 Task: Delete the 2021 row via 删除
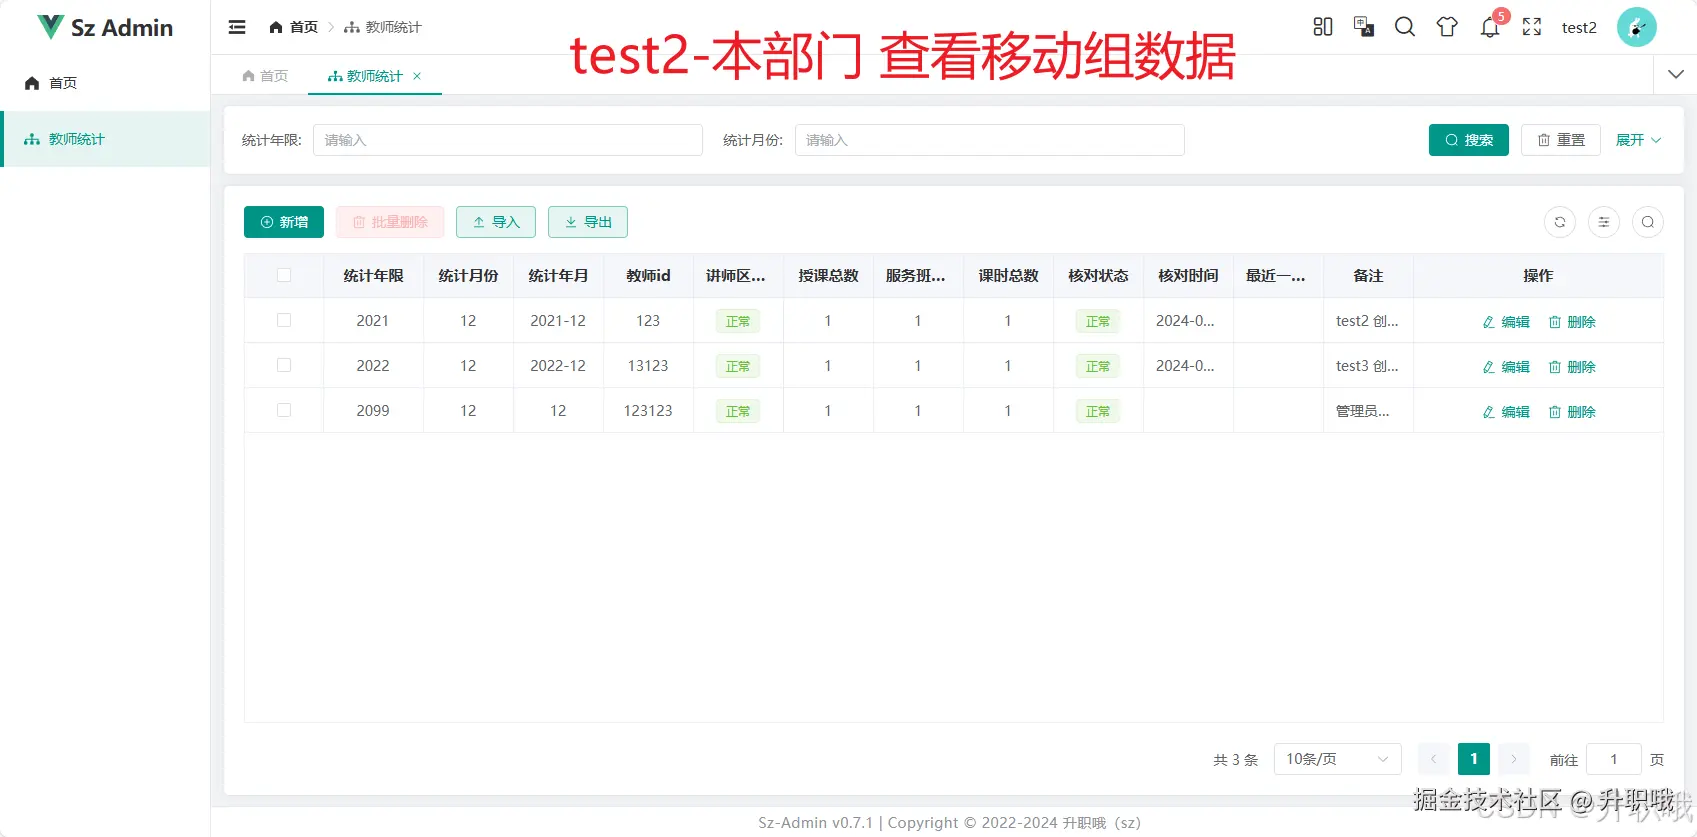pos(1572,322)
